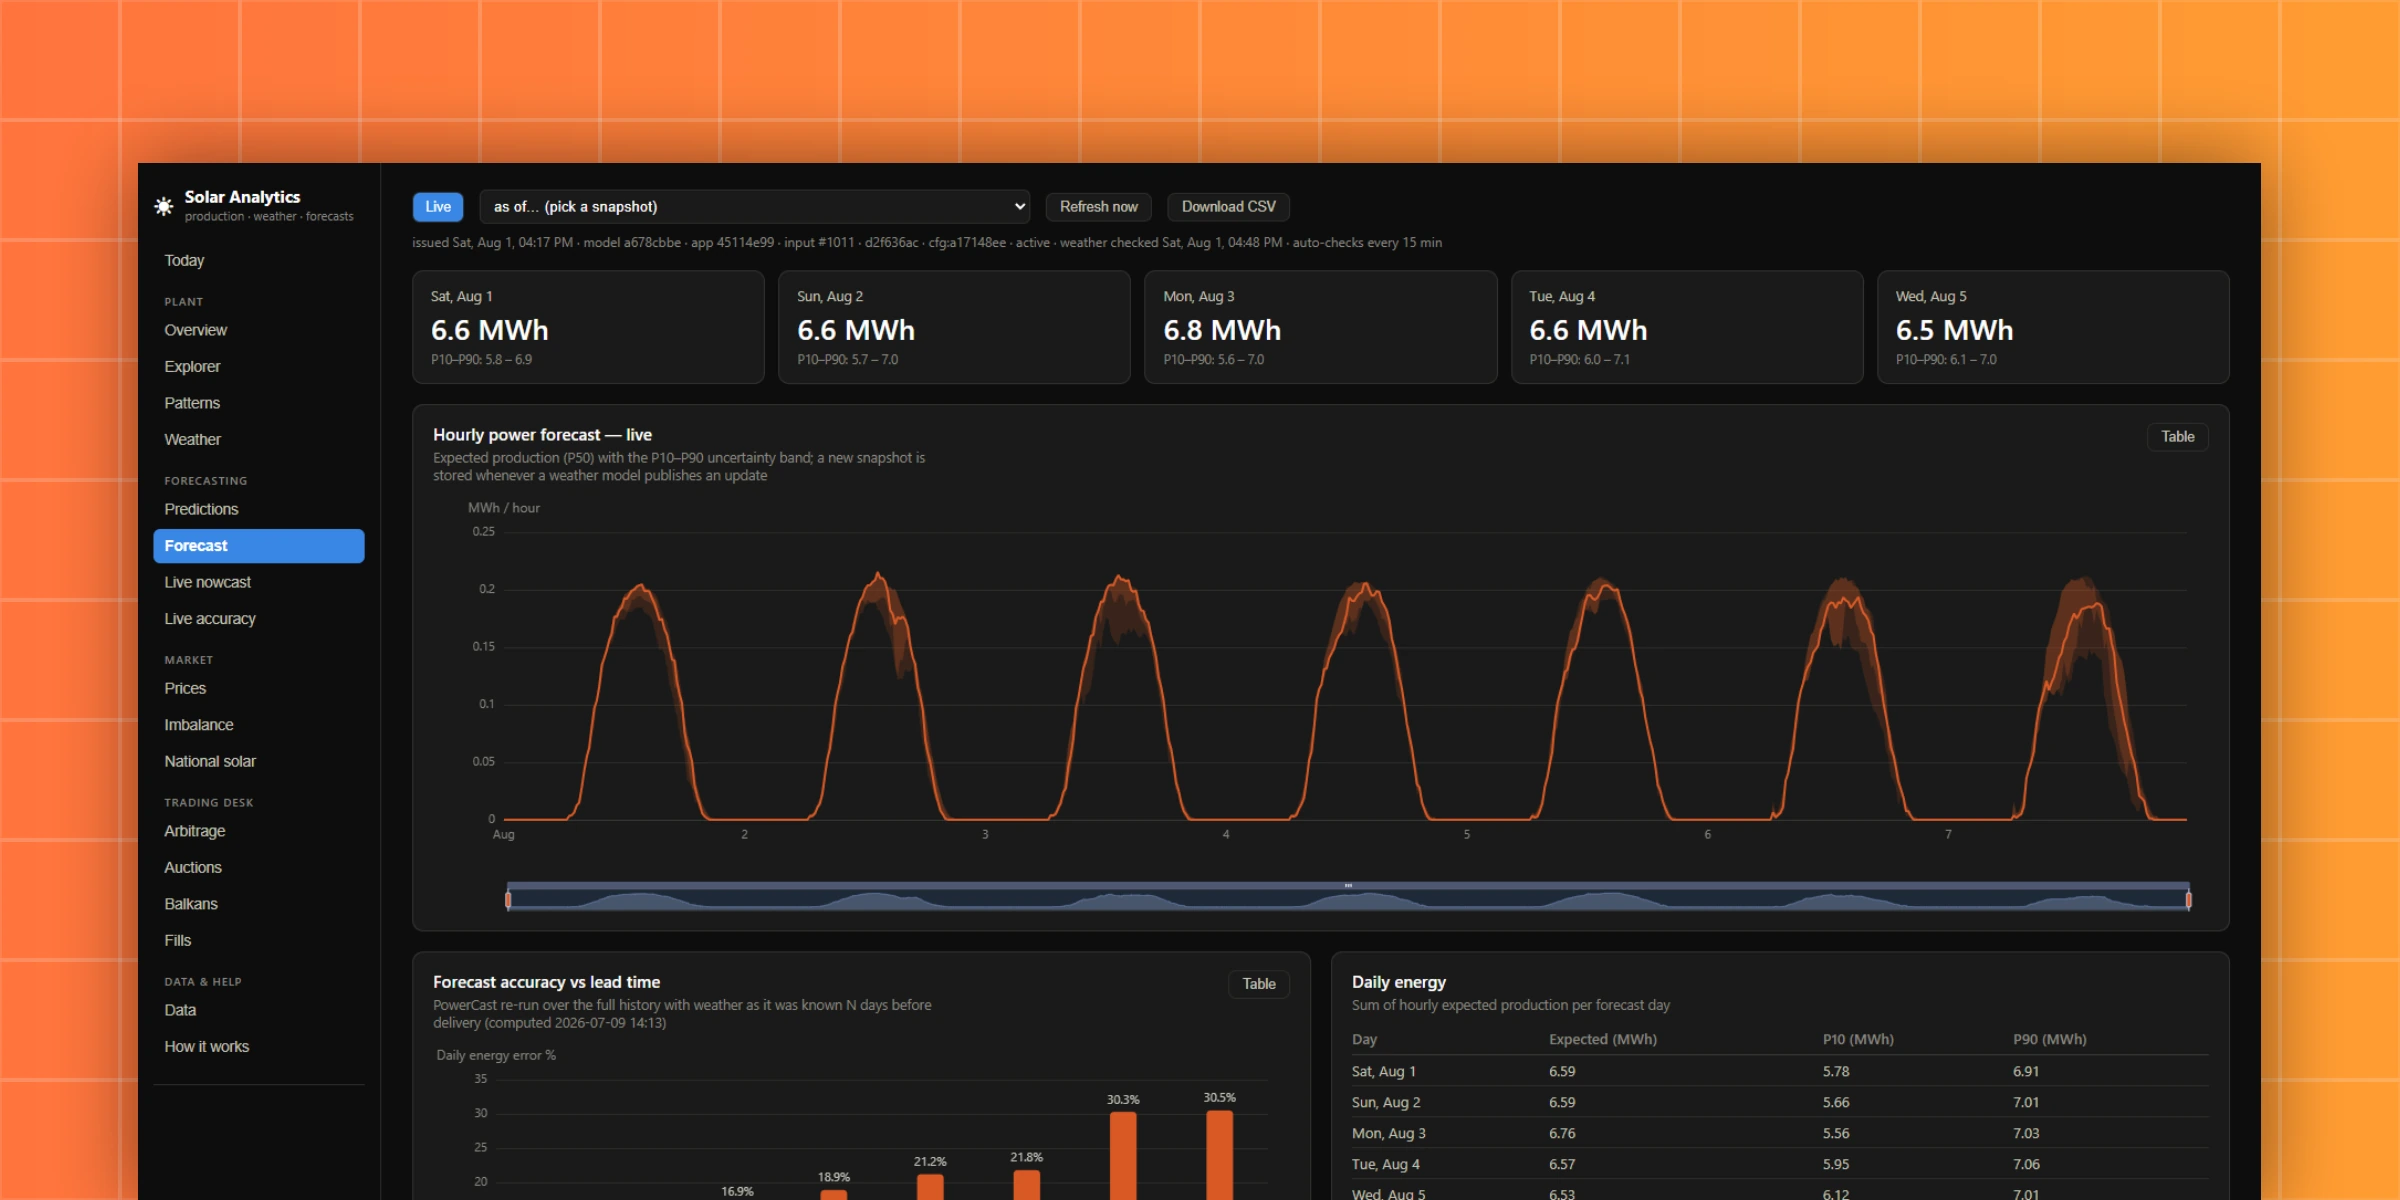This screenshot has height=1200, width=2400.
Task: Select the Sun, Aug 2 forecast card
Action: [x=954, y=327]
